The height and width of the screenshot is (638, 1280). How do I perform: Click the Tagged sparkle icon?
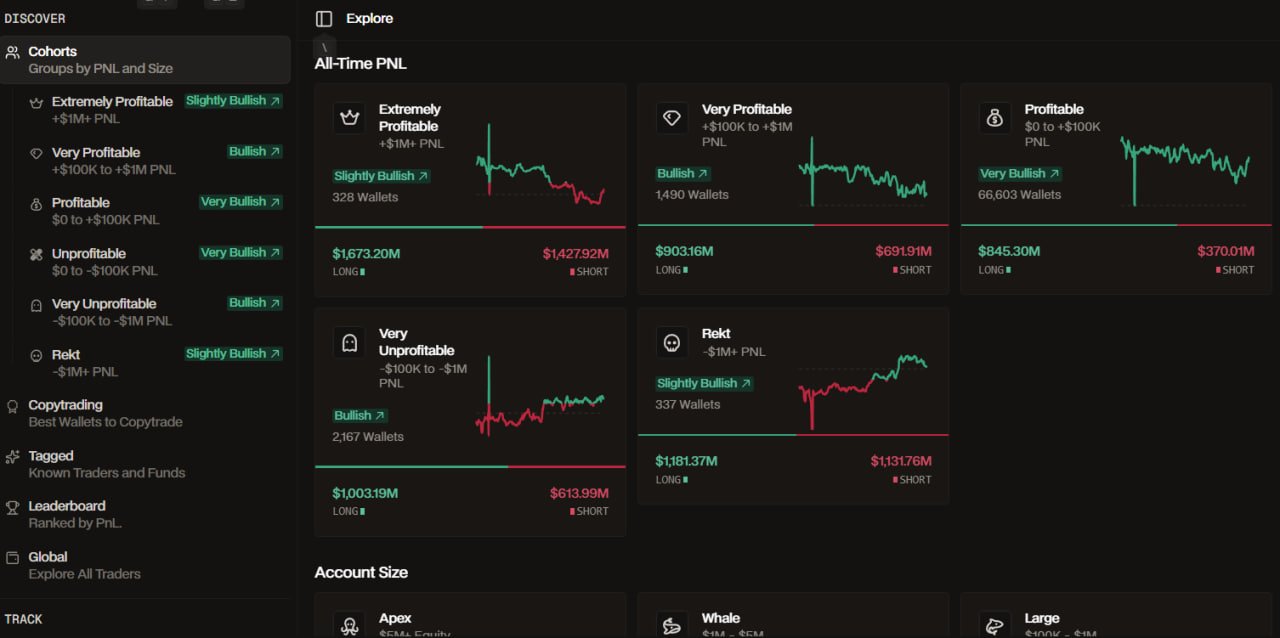(12, 456)
